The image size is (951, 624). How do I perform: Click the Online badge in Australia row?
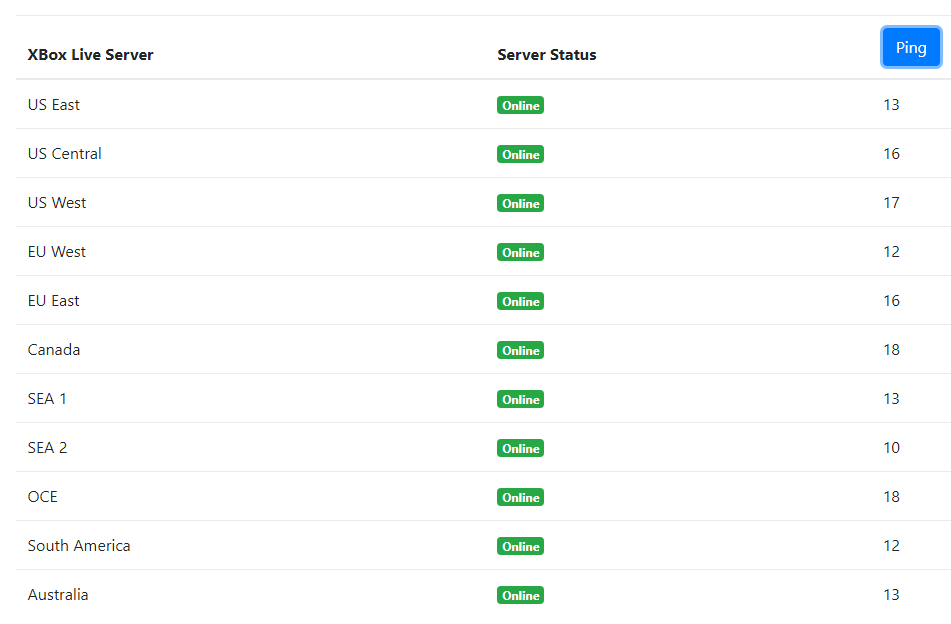[520, 596]
